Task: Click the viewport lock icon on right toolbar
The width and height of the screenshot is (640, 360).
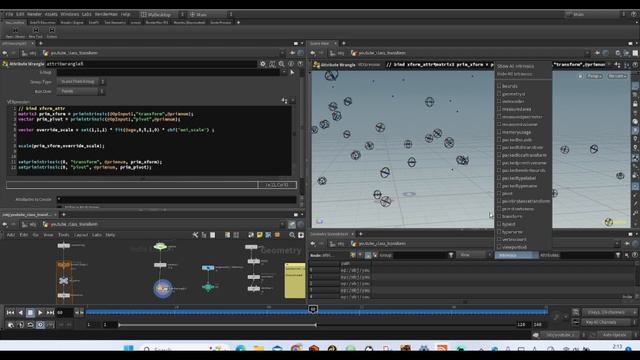Action: click(x=635, y=104)
